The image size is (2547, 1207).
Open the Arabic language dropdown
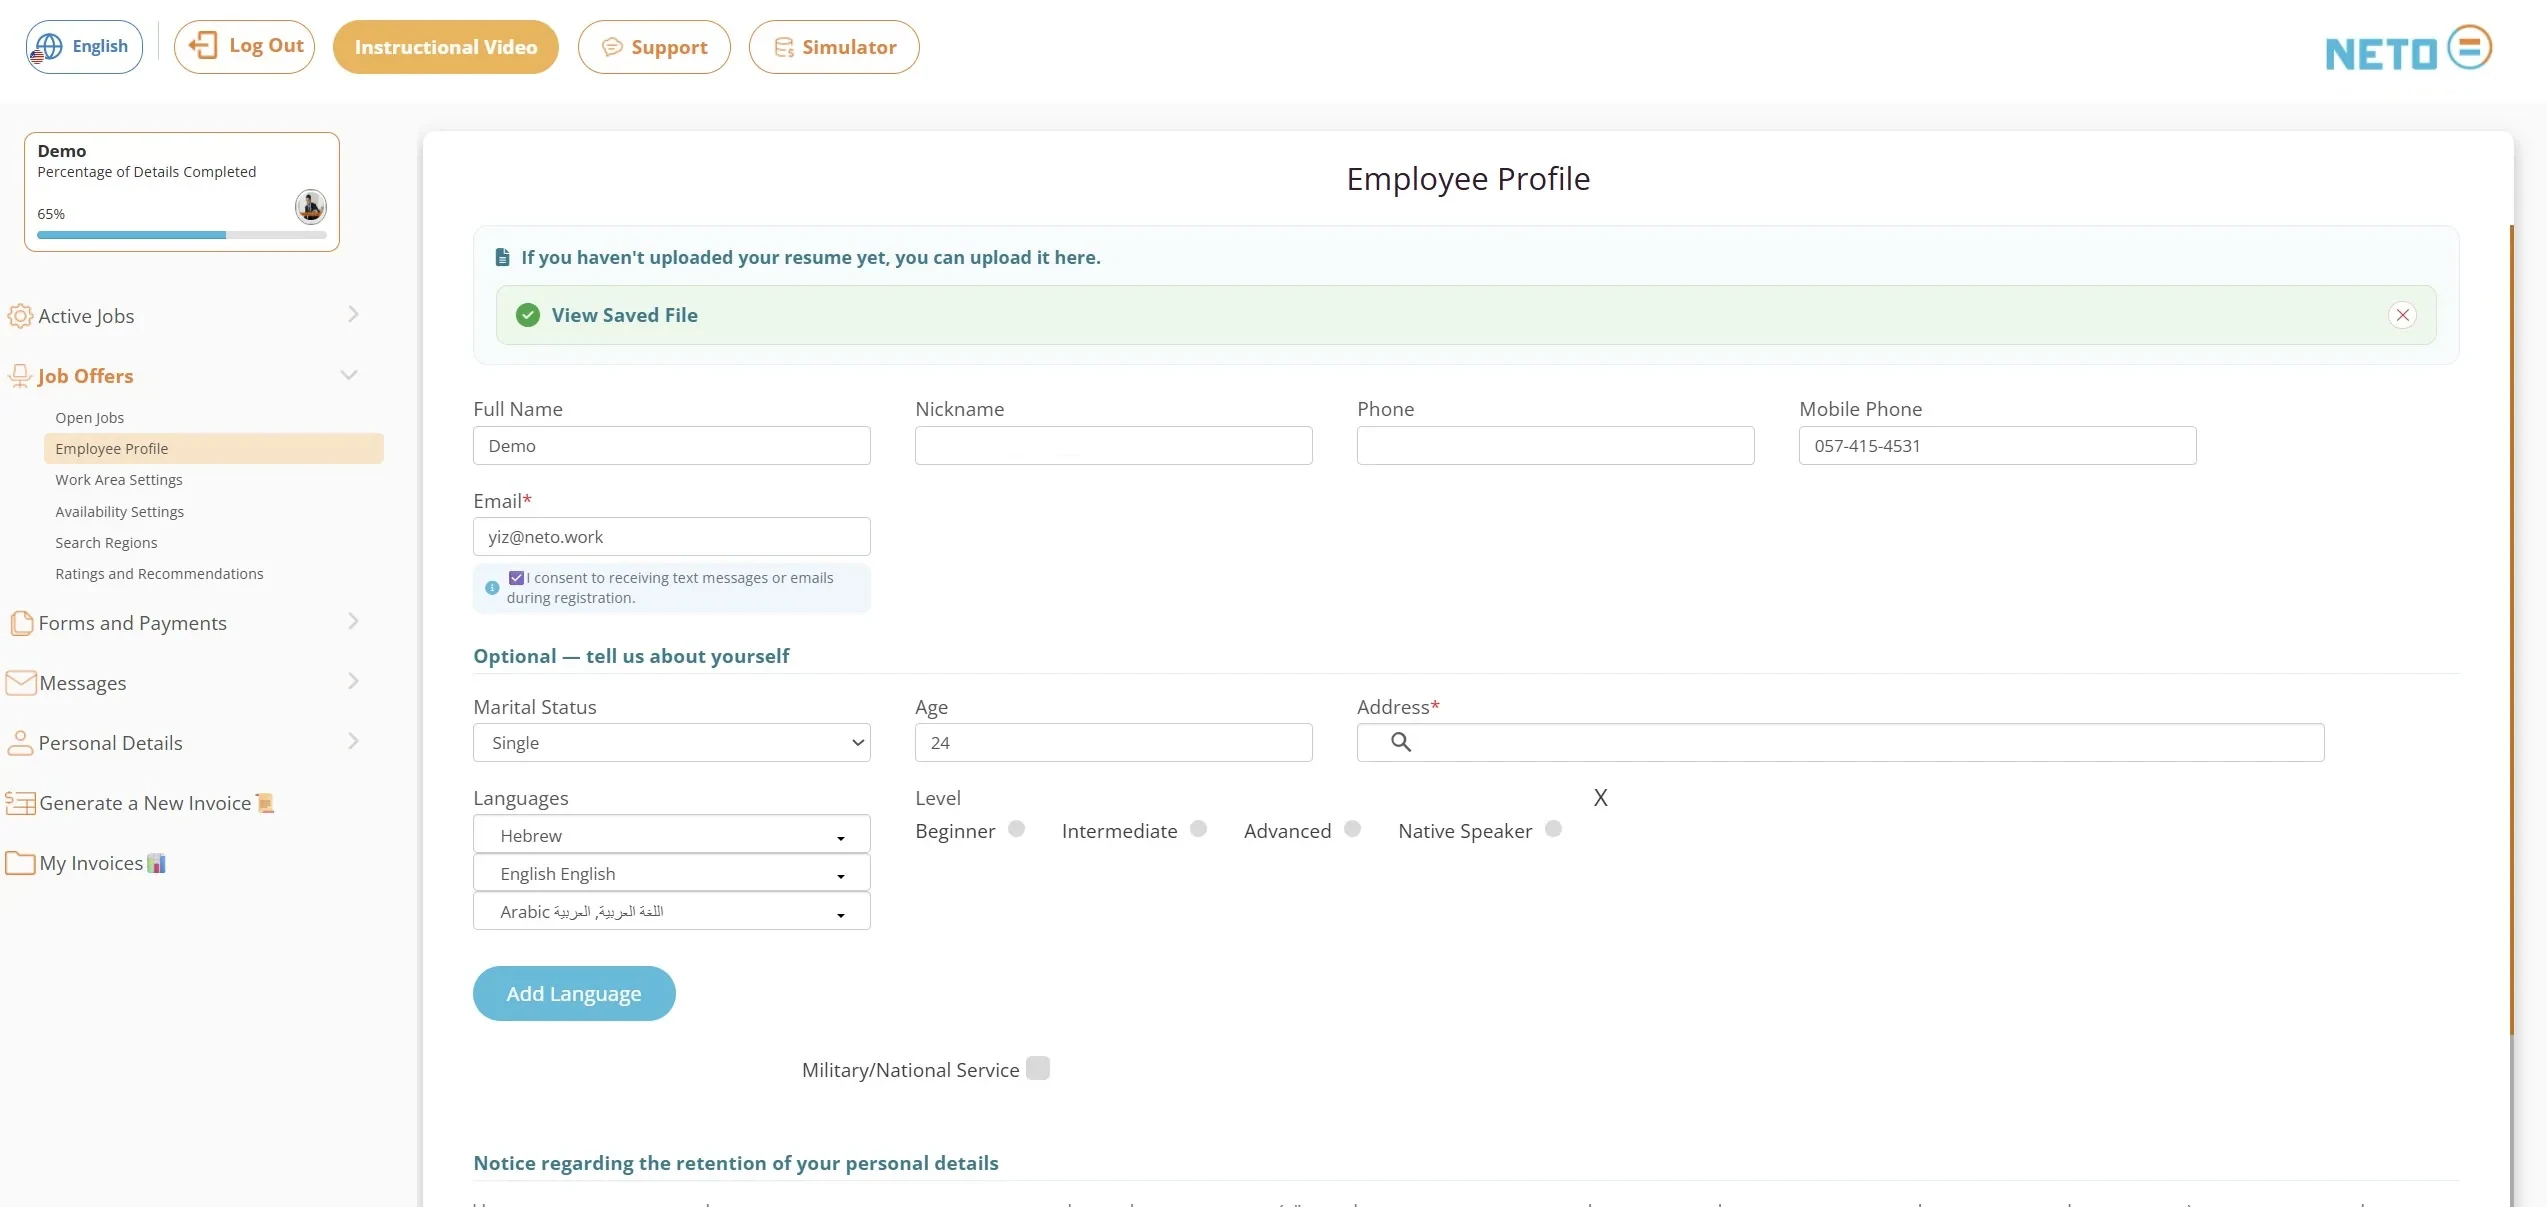672,911
